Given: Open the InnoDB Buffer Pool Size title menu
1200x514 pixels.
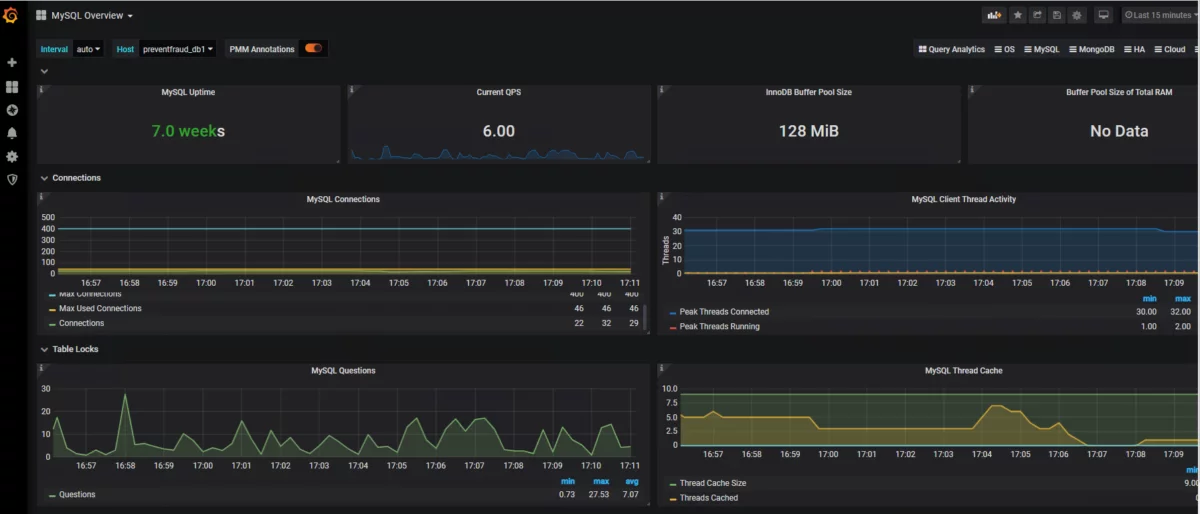Looking at the screenshot, I should (808, 92).
